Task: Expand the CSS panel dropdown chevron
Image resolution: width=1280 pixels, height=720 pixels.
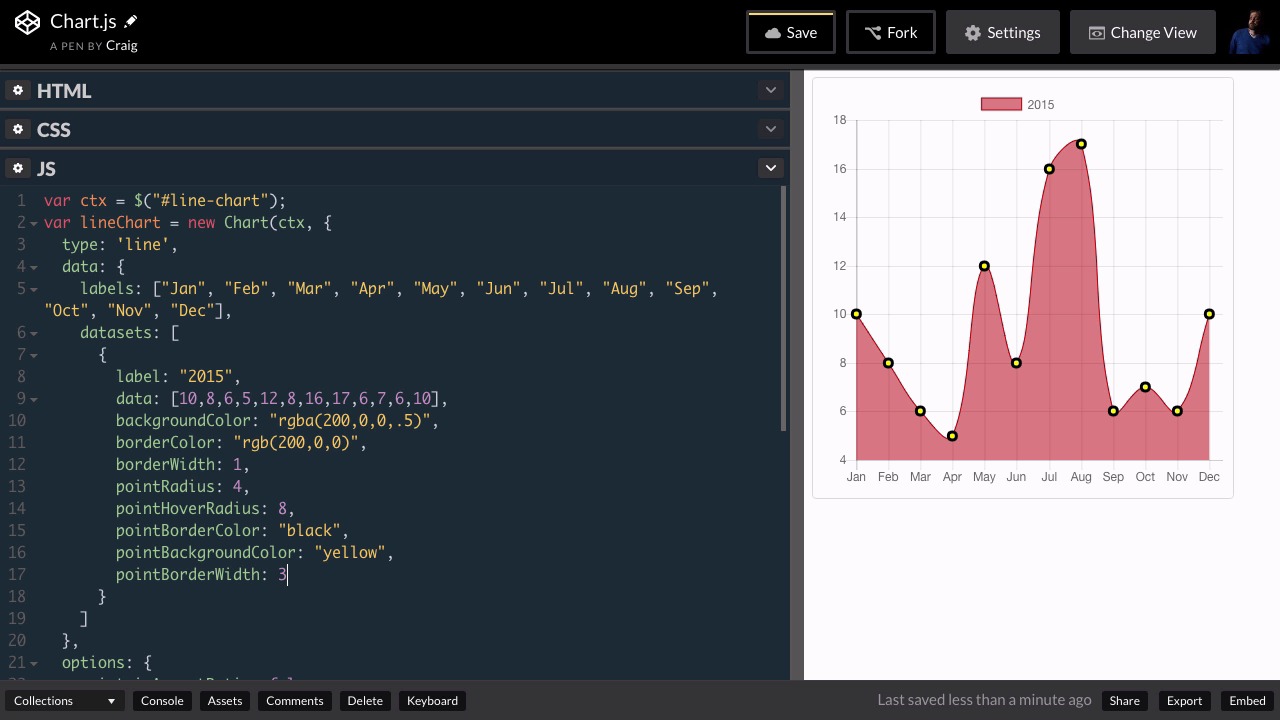Action: (x=770, y=129)
